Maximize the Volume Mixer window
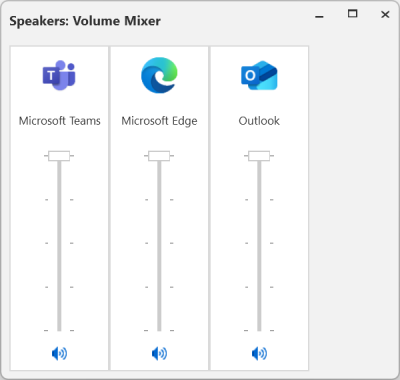 352,14
